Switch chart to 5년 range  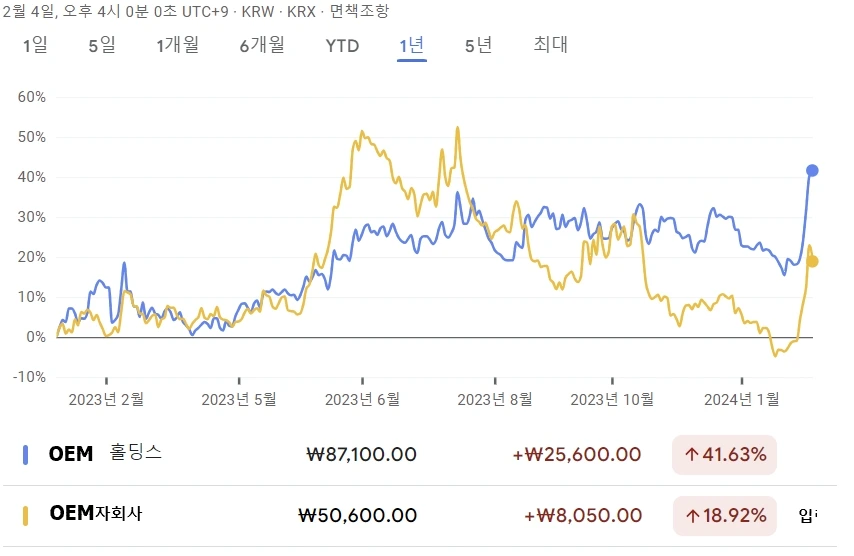[x=478, y=45]
